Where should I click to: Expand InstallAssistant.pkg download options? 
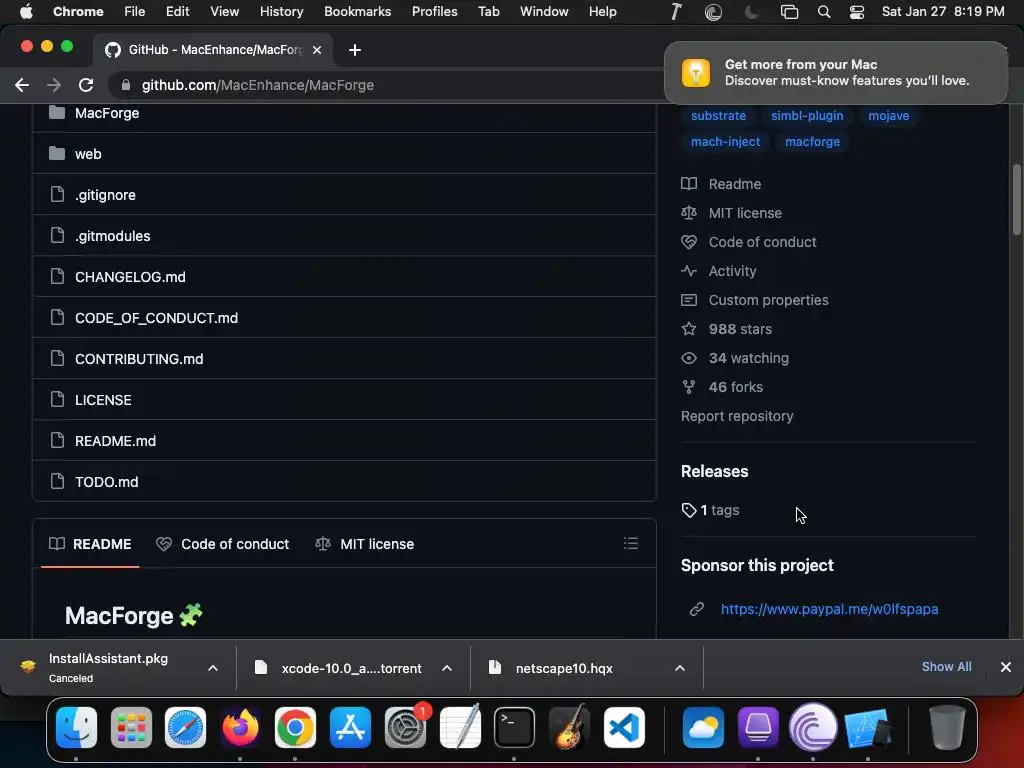click(x=213, y=668)
